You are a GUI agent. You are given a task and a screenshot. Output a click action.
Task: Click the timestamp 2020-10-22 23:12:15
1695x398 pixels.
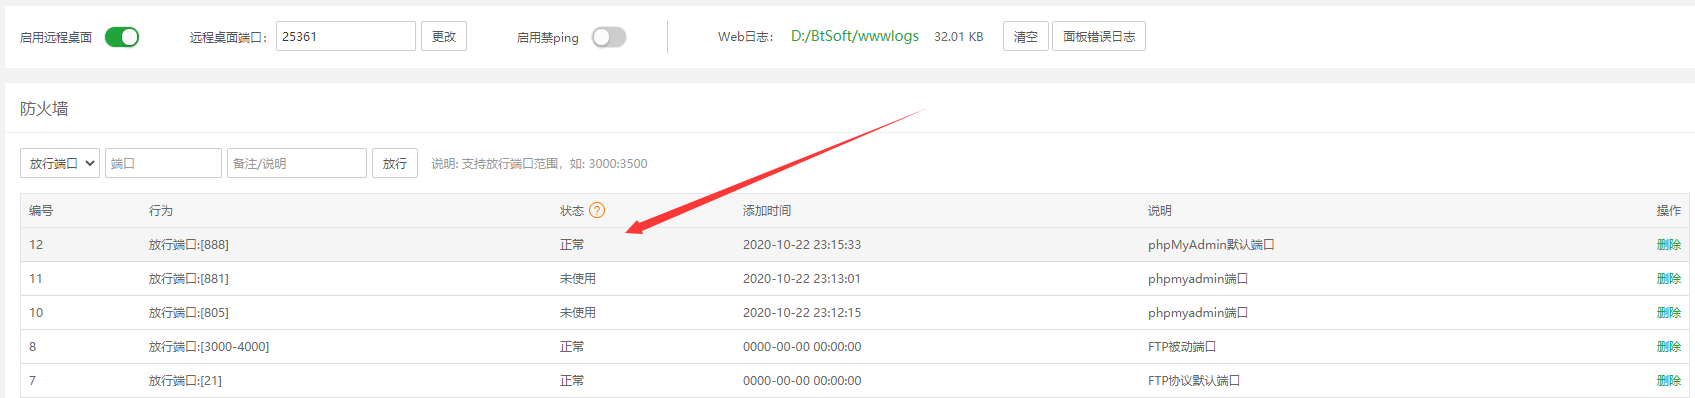tap(802, 313)
